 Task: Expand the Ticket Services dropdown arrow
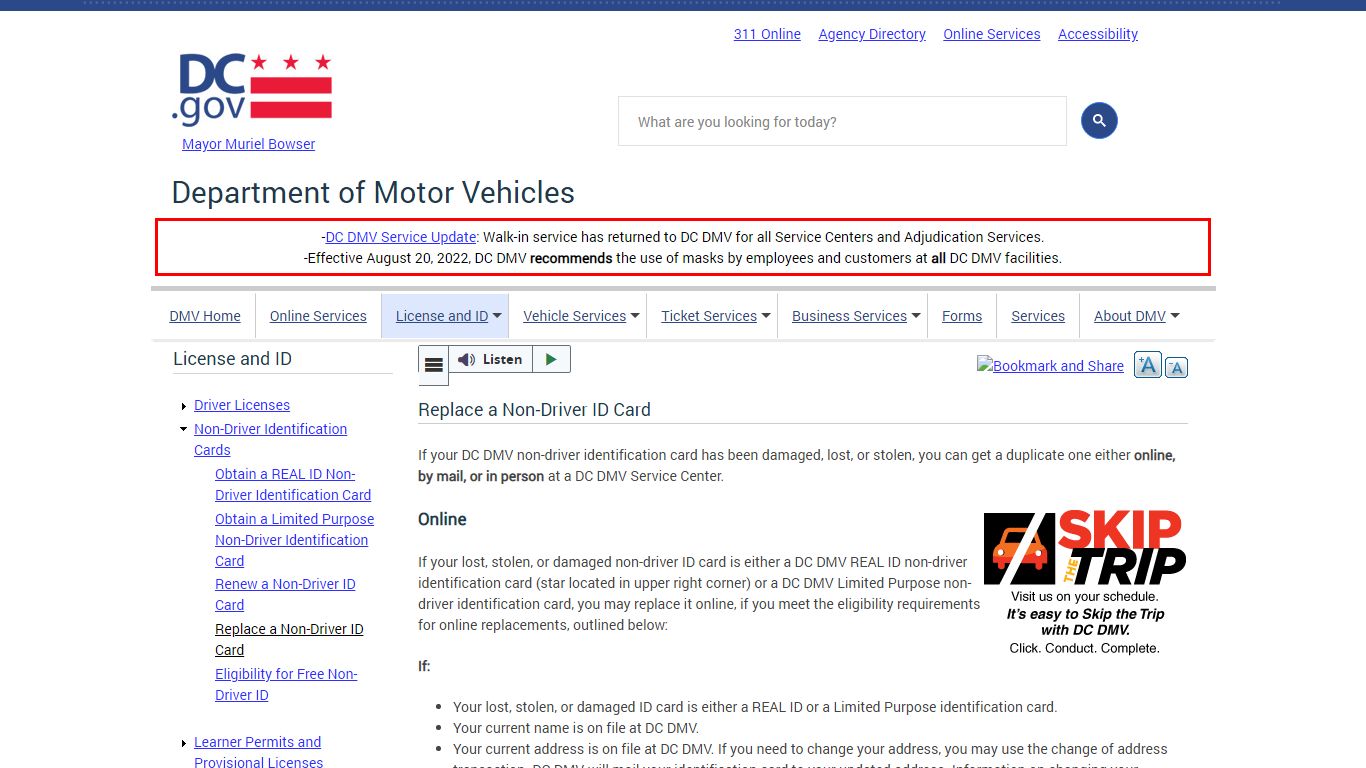point(766,316)
